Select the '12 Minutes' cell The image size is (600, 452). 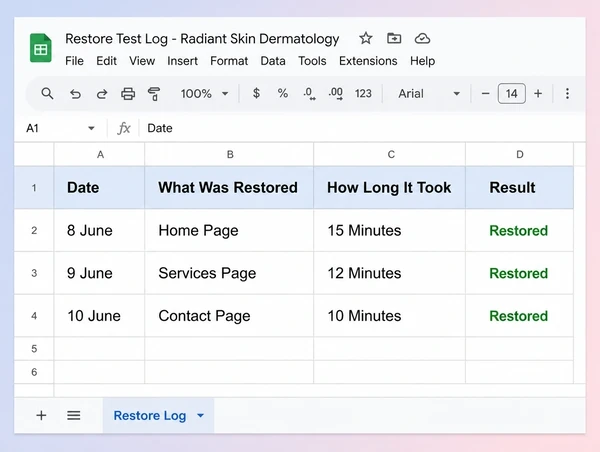click(390, 273)
